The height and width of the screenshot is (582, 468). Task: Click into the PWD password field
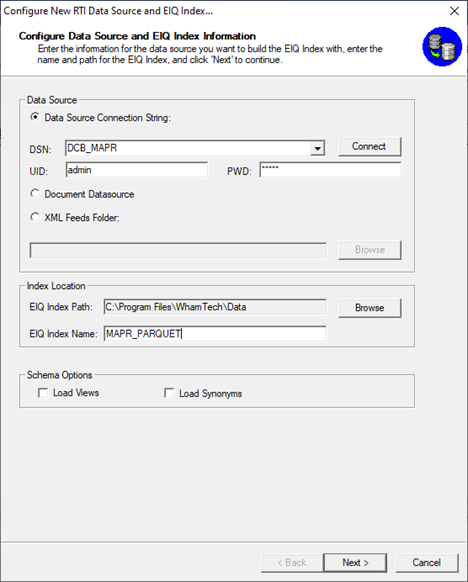[x=330, y=170]
